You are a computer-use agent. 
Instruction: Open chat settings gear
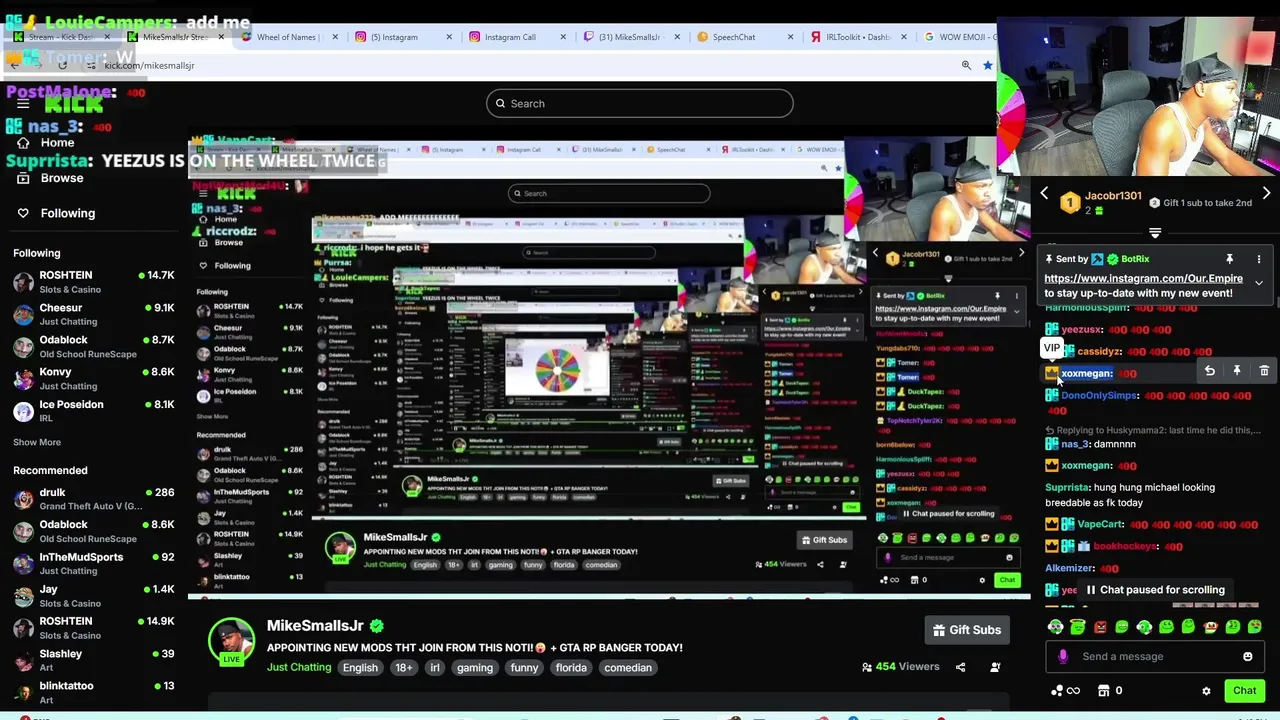pos(1206,691)
